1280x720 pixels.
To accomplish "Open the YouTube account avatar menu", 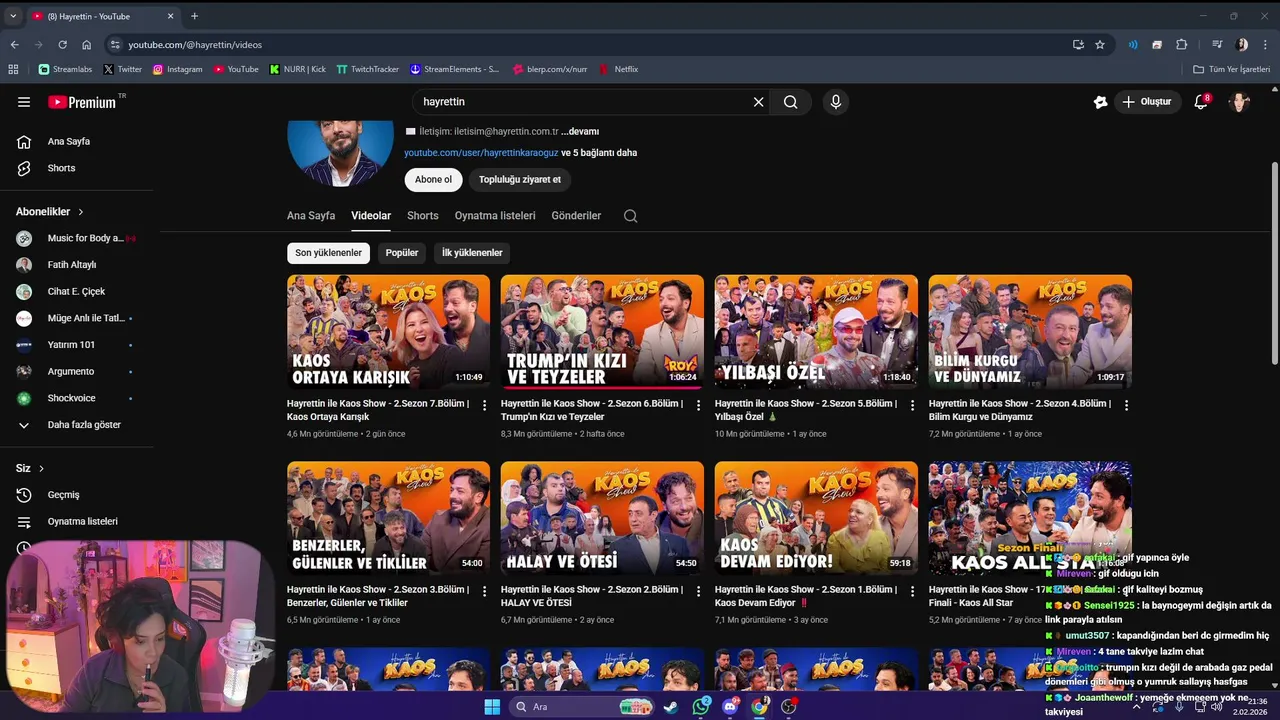I will (1240, 102).
